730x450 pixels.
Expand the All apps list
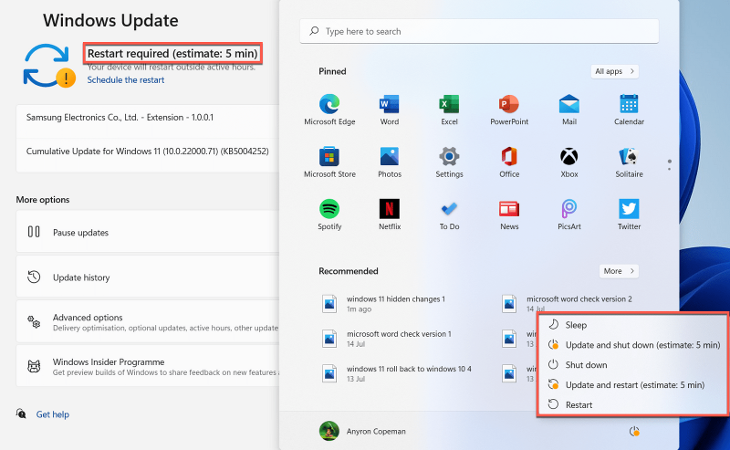pos(615,71)
